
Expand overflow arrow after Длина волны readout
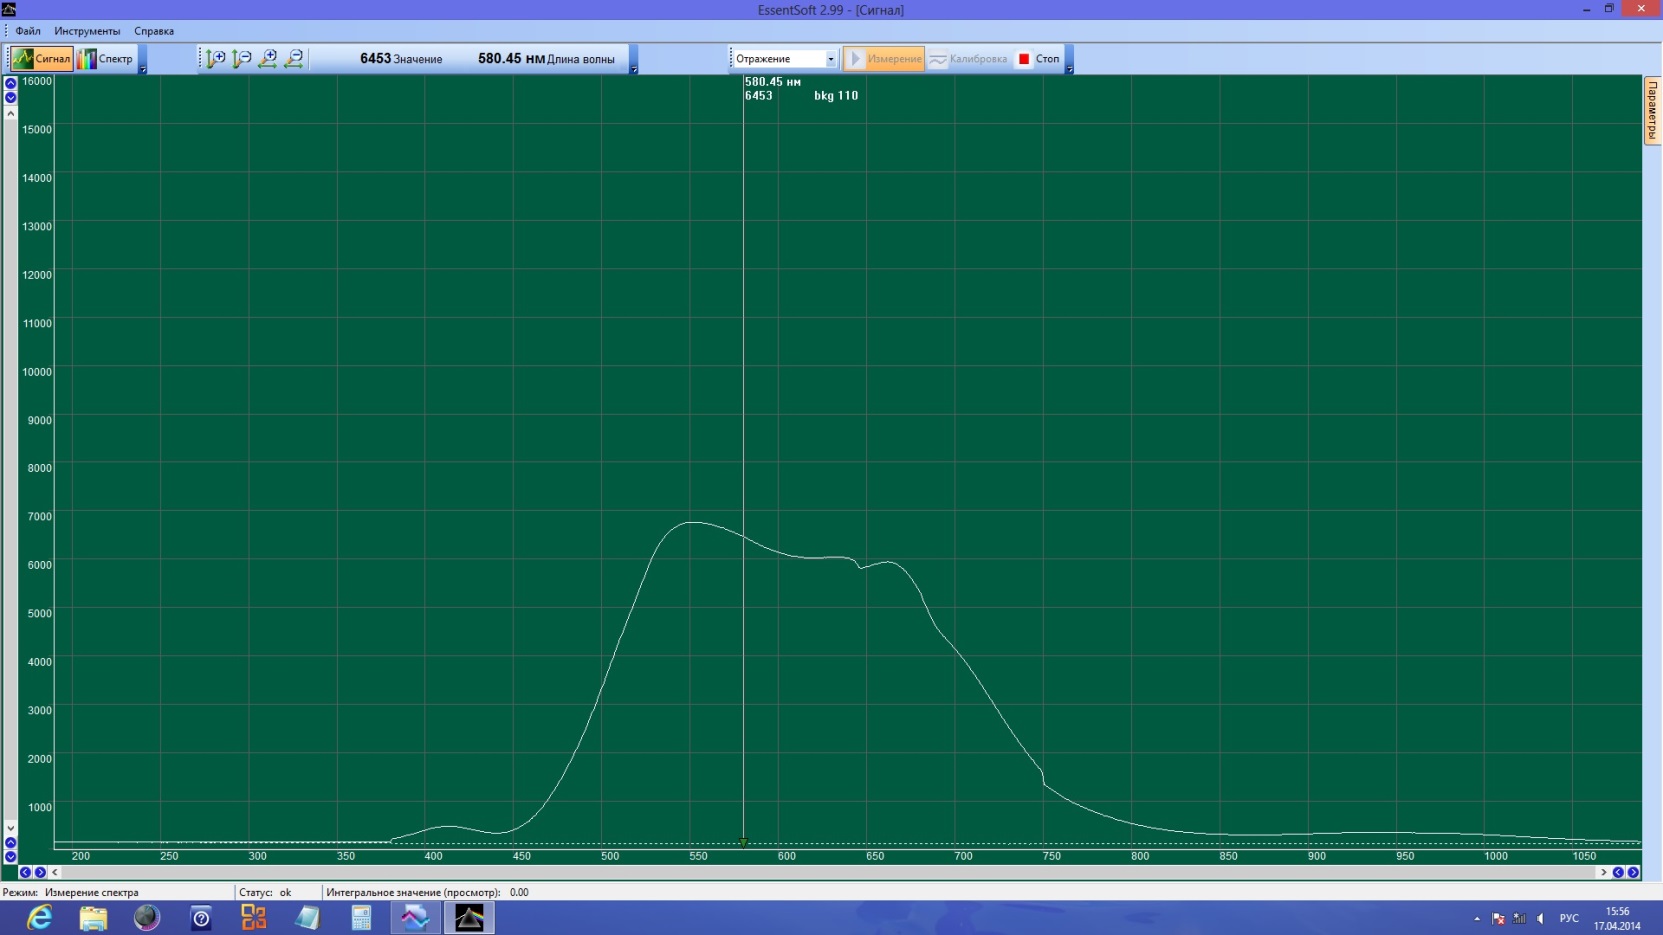click(x=633, y=68)
